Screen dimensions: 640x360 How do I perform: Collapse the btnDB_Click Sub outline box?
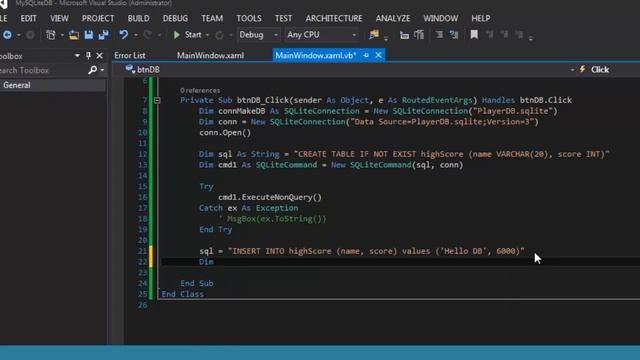(157, 100)
